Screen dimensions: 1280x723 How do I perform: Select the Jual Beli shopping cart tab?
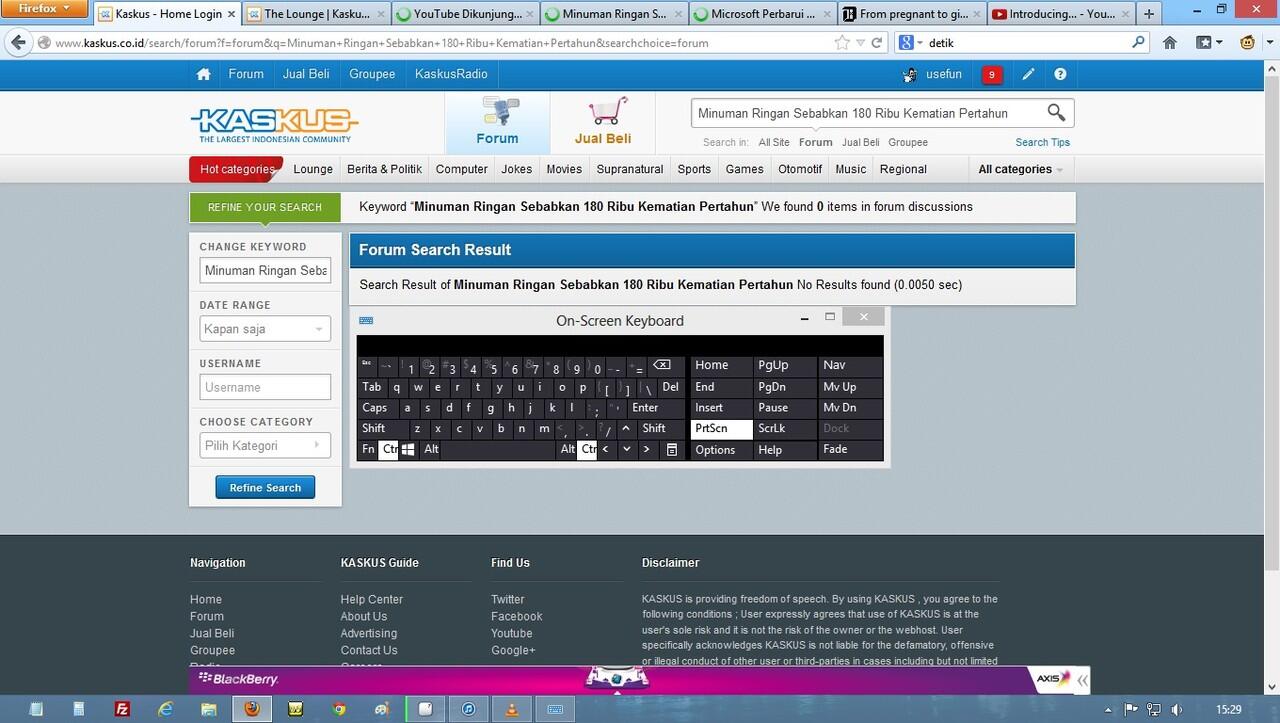tap(603, 123)
